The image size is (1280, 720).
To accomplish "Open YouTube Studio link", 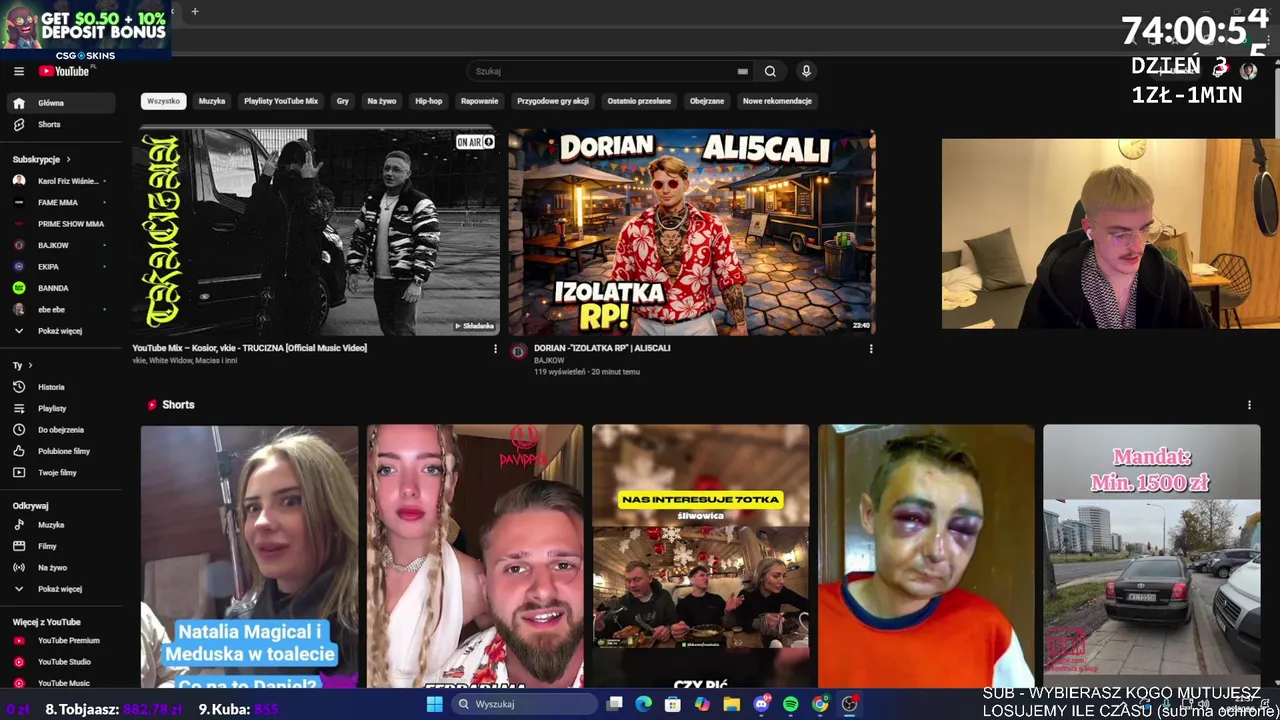I will coord(62,662).
